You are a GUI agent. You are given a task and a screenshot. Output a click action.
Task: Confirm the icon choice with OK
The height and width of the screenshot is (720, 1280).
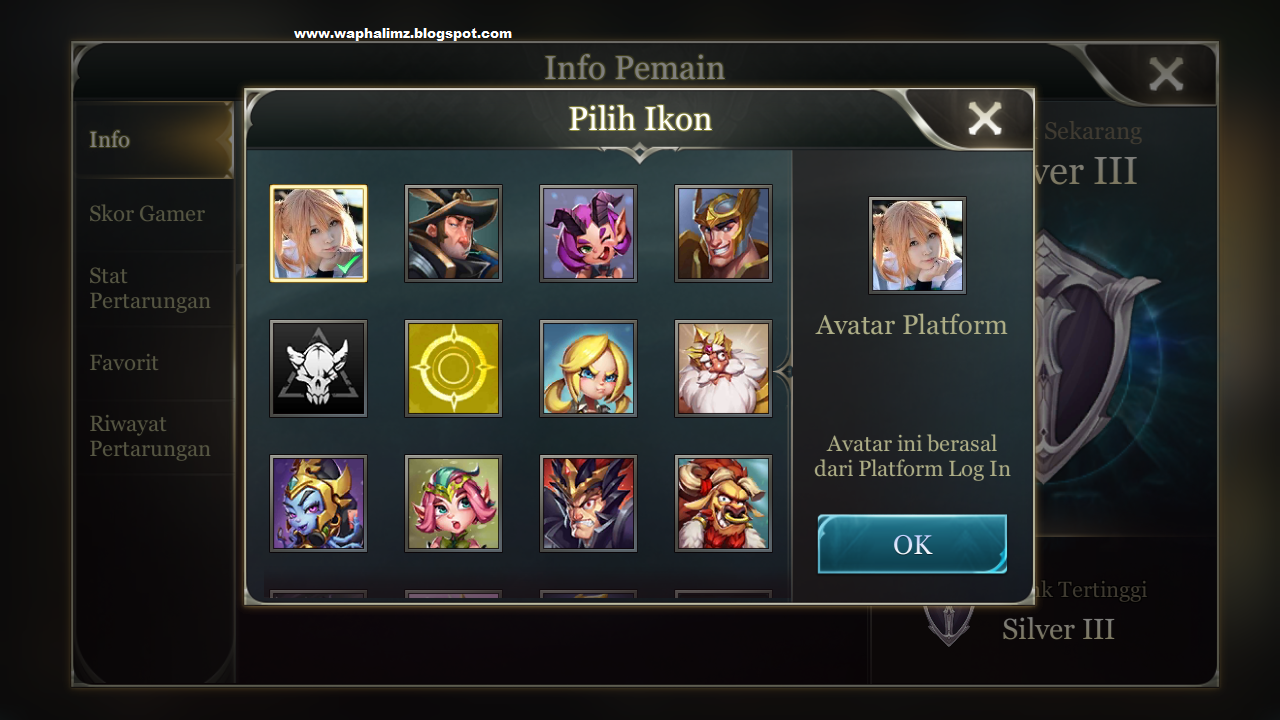[x=912, y=544]
